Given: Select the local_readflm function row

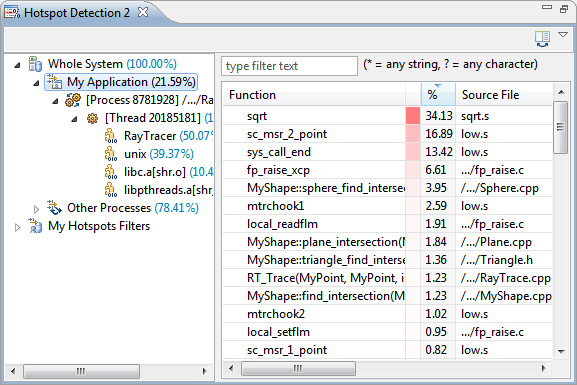Looking at the screenshot, I should (x=387, y=224).
